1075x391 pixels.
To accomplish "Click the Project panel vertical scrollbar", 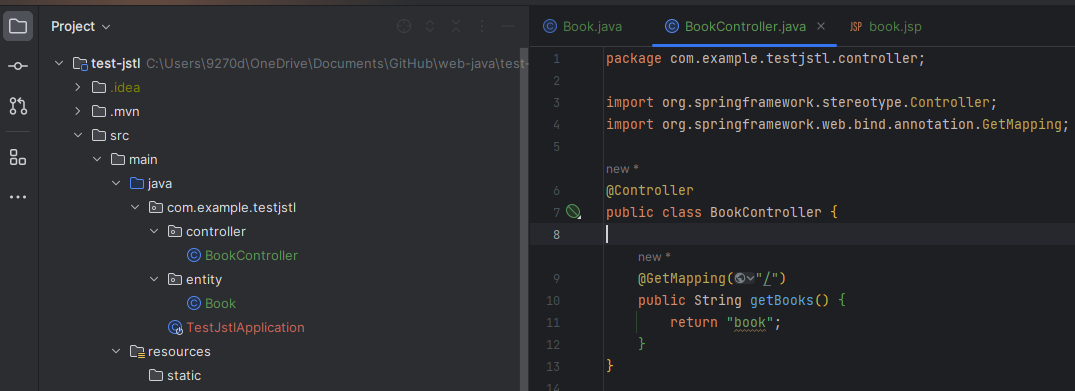I will click(524, 220).
